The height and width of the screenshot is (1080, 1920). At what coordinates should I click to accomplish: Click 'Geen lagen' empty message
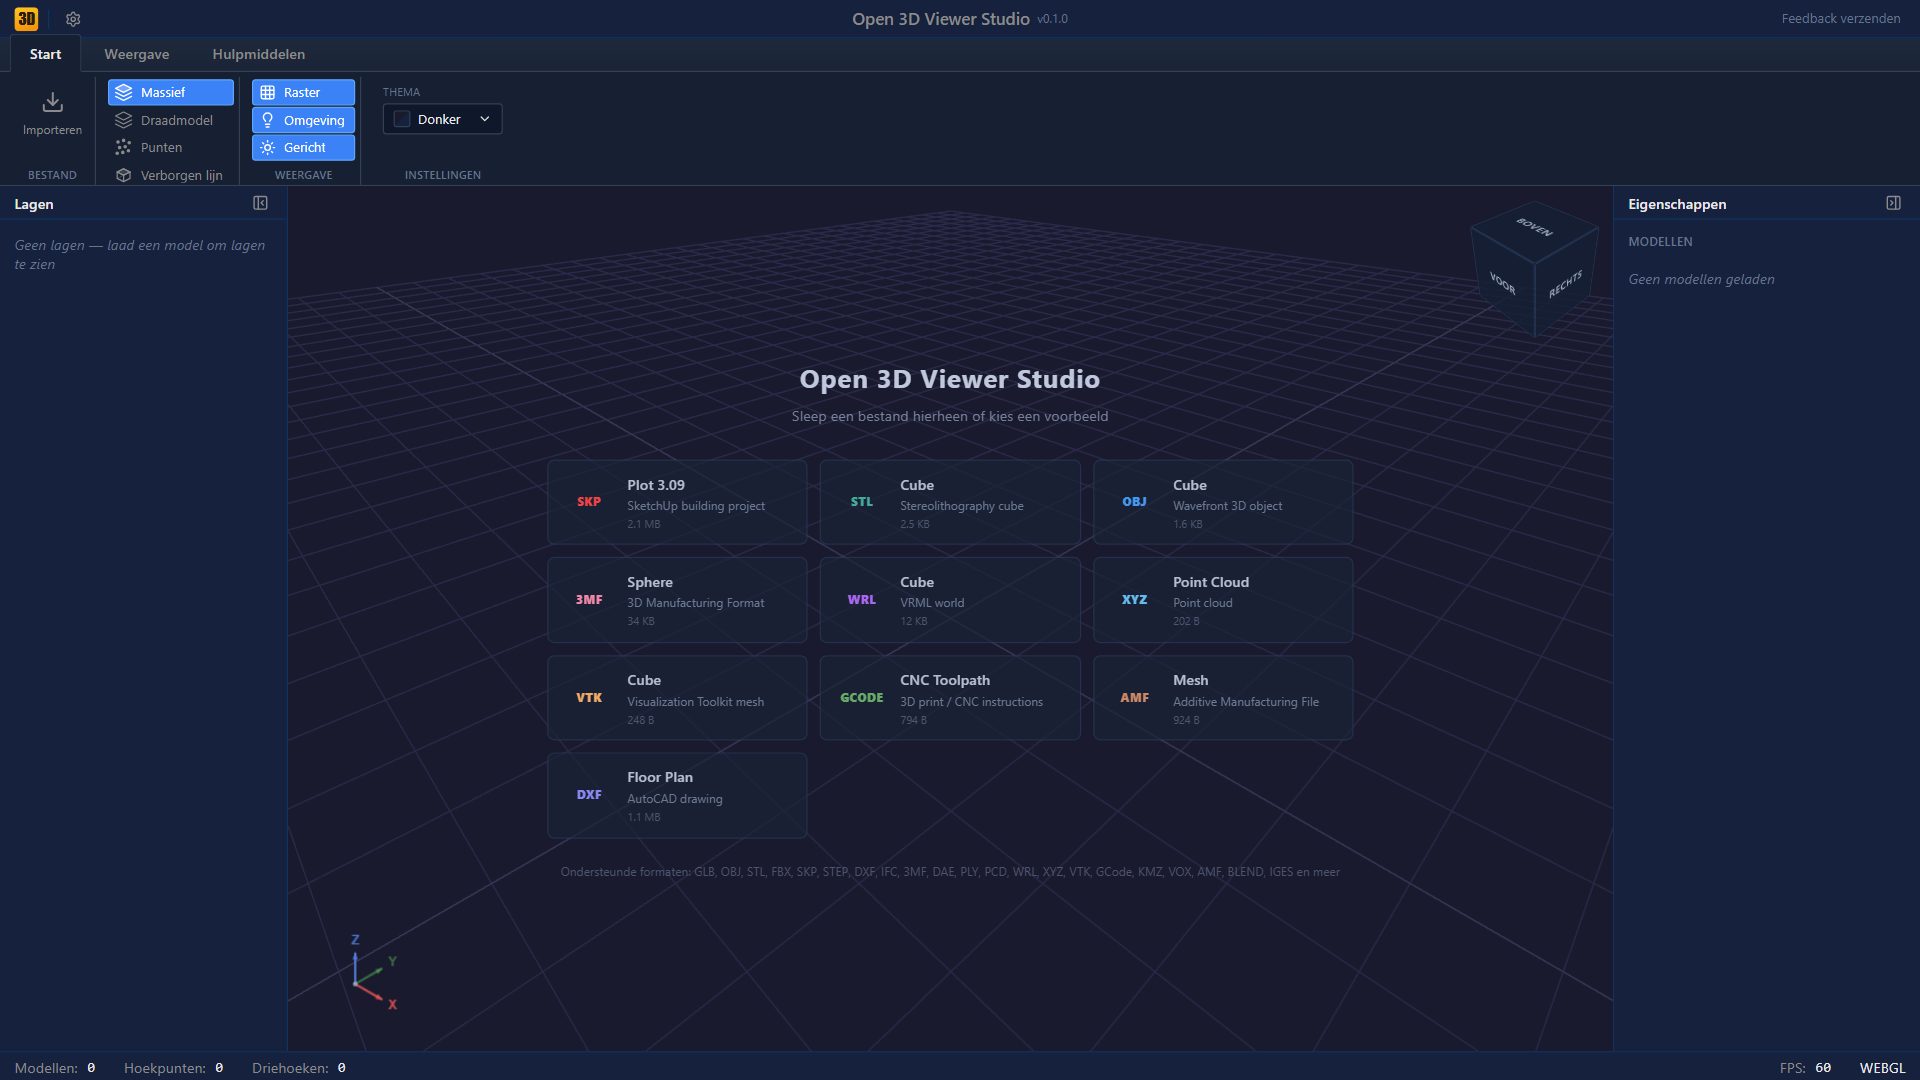(140, 255)
